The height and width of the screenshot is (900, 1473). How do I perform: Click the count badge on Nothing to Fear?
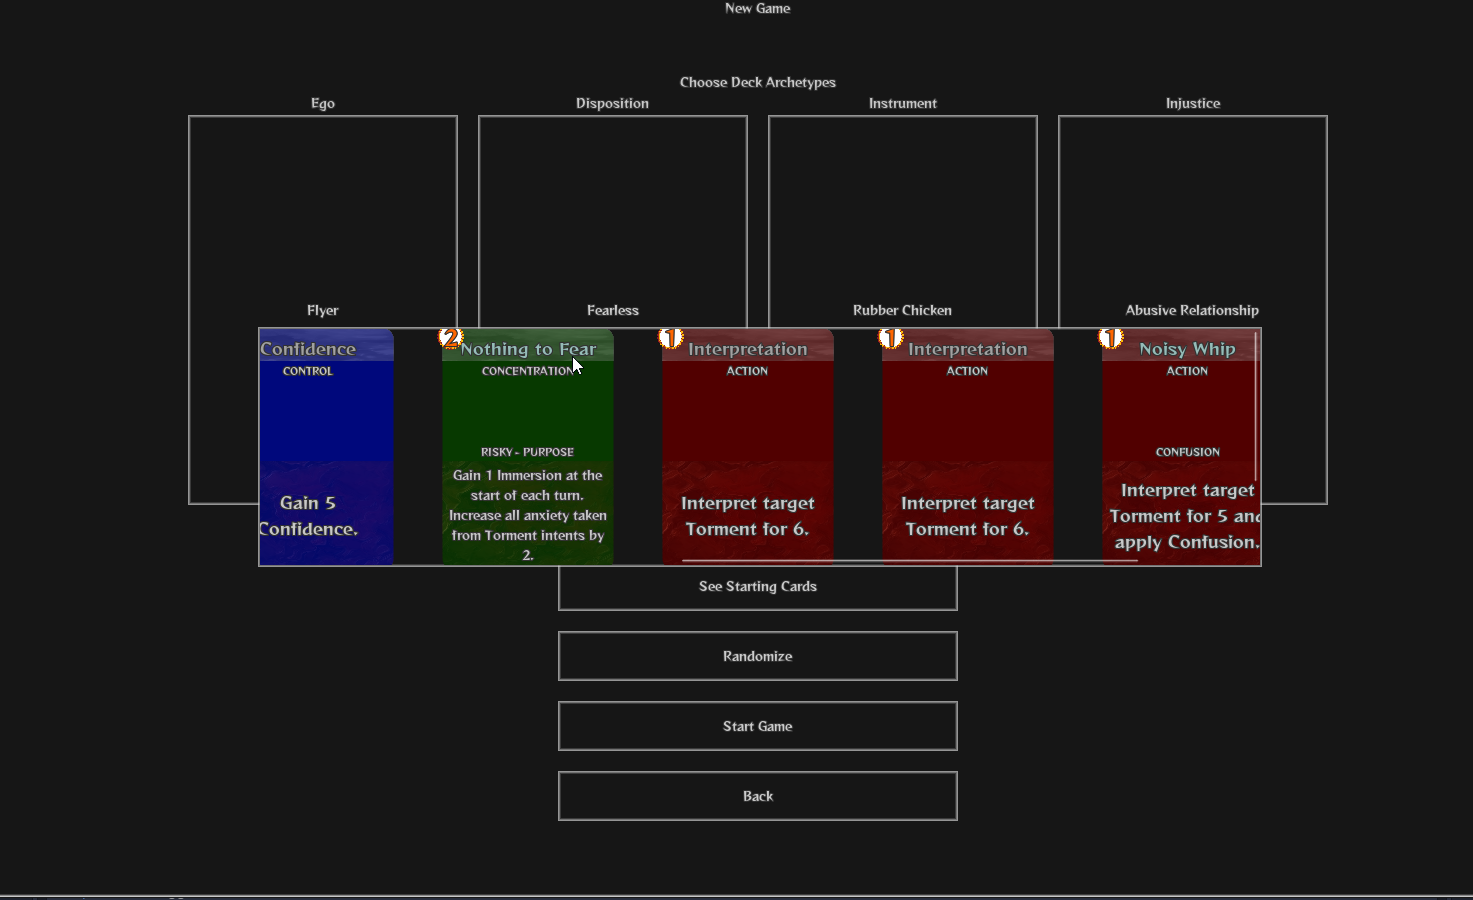451,339
